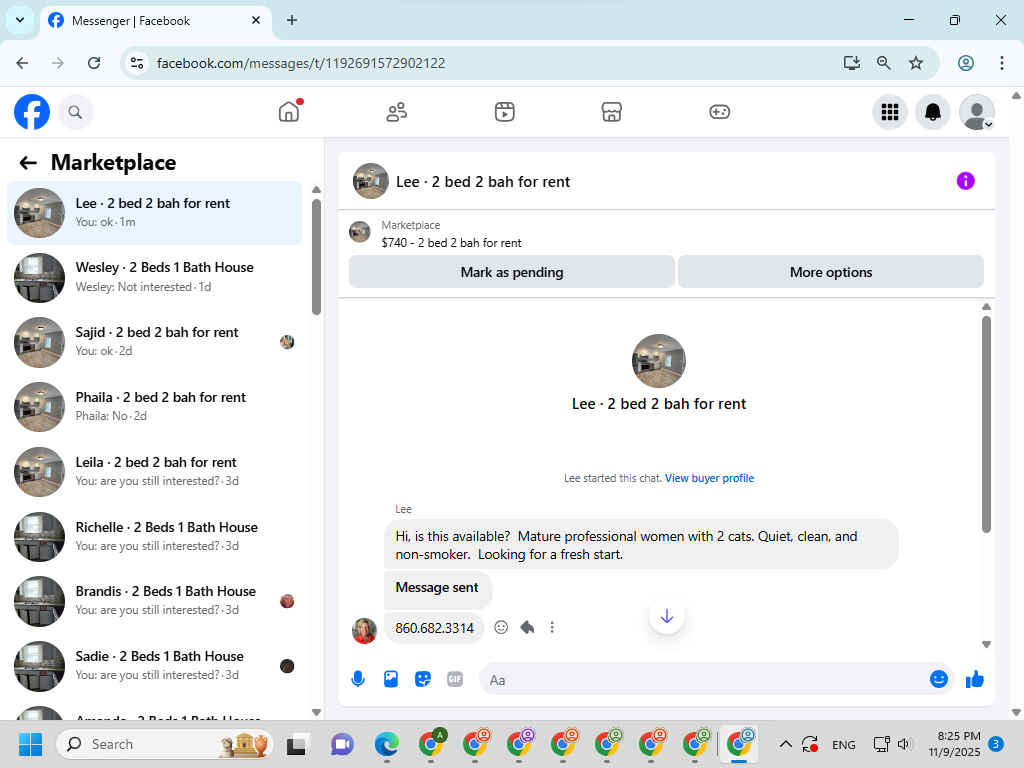Show hidden system tray icons chevron
1024x768 pixels.
786,744
